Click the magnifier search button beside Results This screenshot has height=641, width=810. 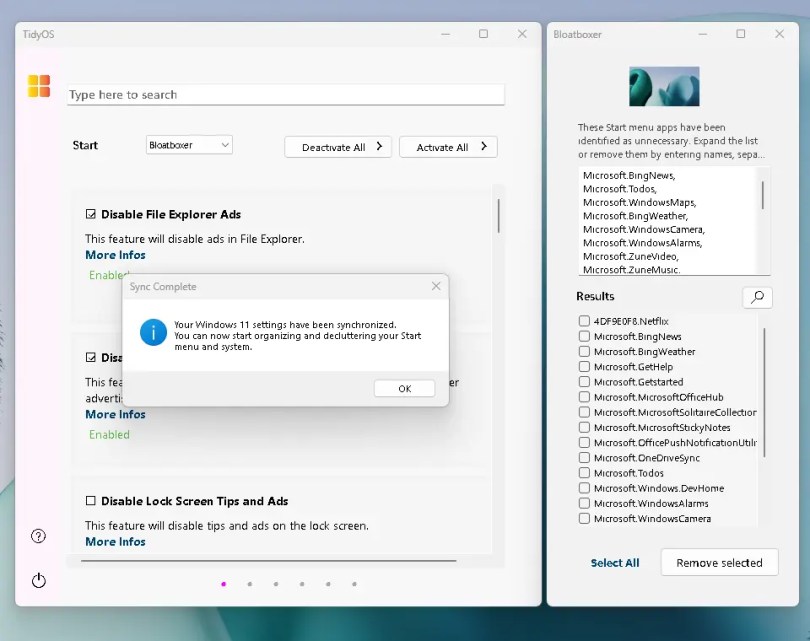(x=757, y=298)
